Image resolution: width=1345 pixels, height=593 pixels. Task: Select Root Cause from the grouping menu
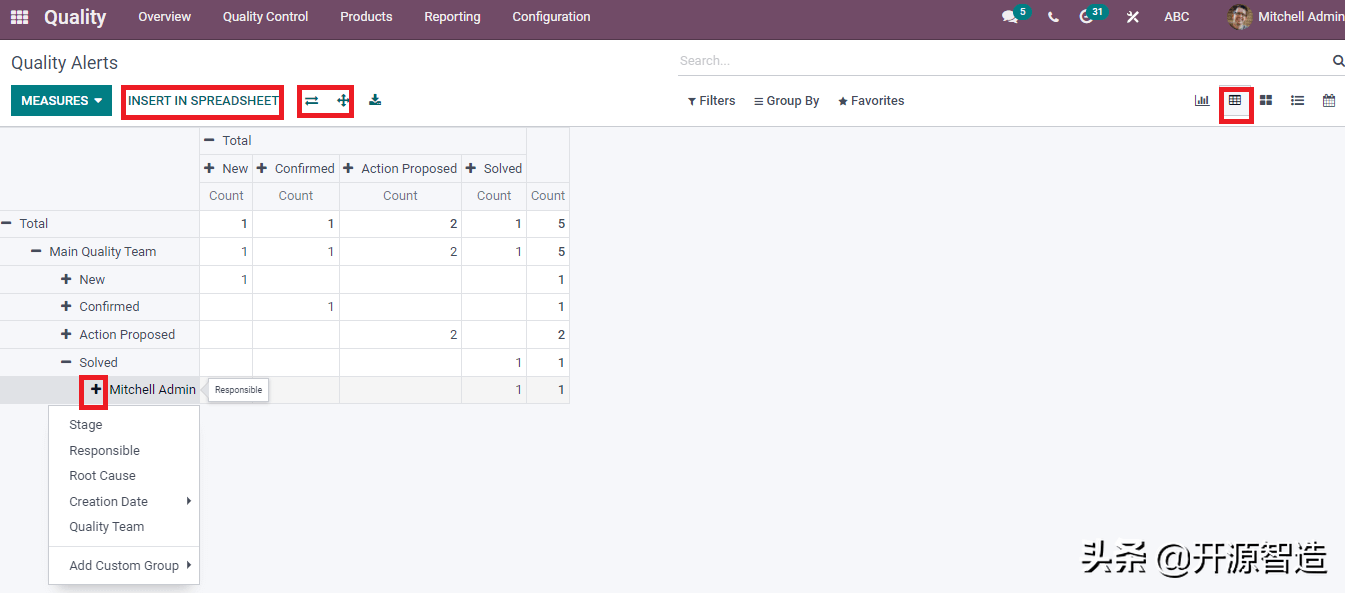(x=102, y=476)
